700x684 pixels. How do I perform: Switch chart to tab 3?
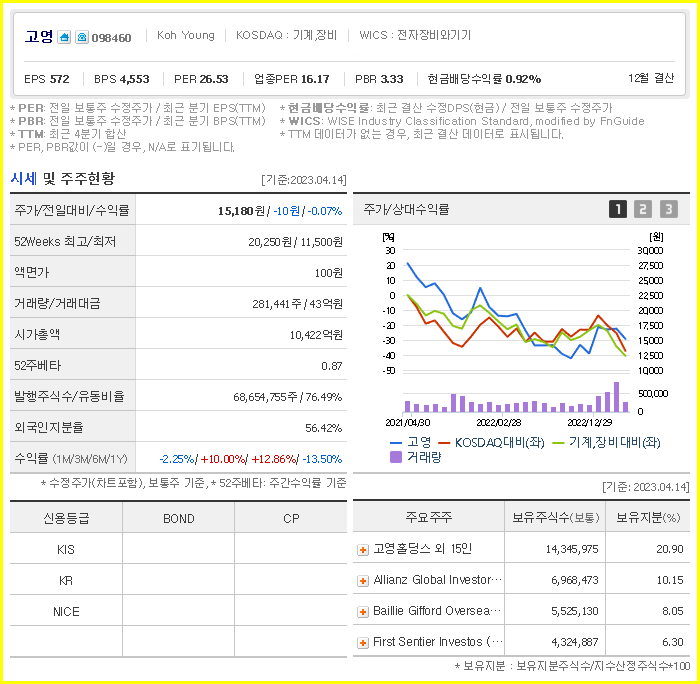(669, 209)
